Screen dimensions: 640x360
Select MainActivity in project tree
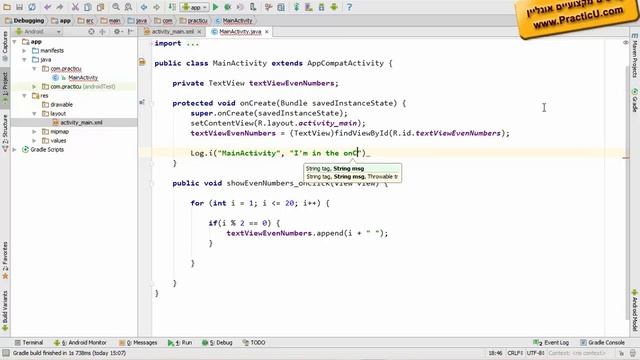click(x=83, y=78)
